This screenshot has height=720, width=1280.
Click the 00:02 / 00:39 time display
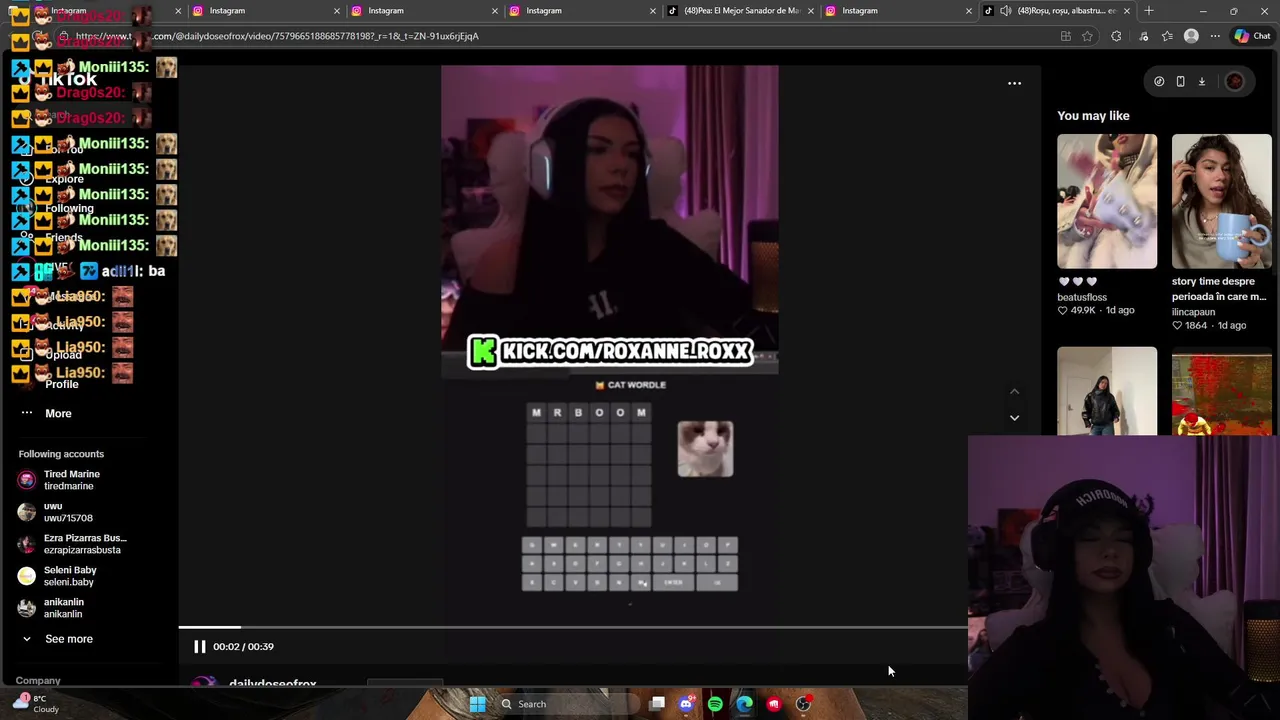click(243, 647)
